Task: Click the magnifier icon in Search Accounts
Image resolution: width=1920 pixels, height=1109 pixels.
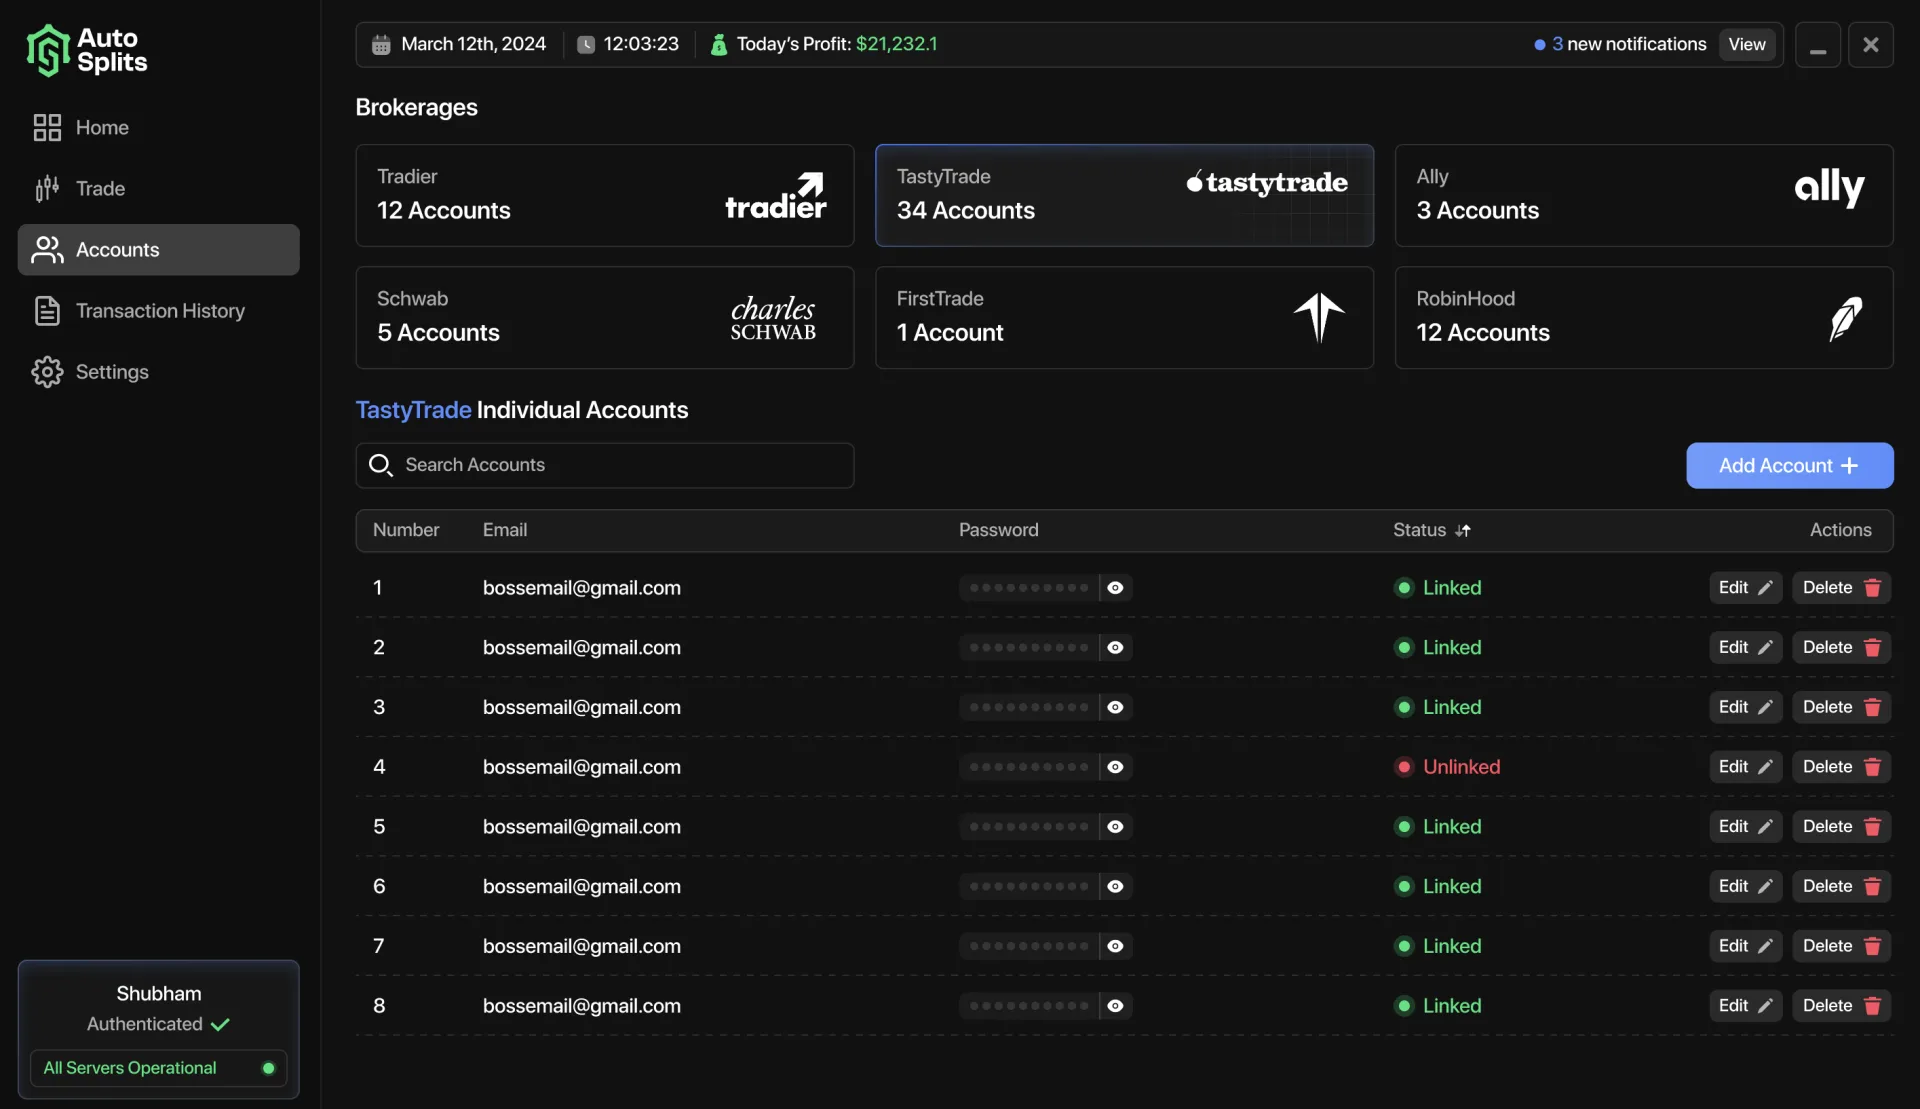Action: tap(380, 465)
